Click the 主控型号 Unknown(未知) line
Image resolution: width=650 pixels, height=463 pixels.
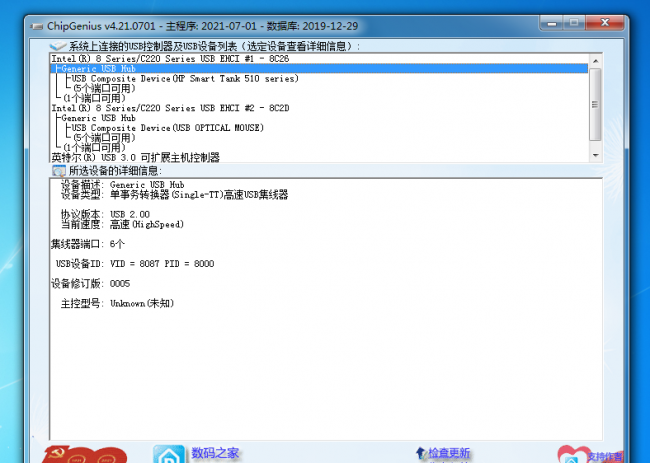[x=117, y=303]
